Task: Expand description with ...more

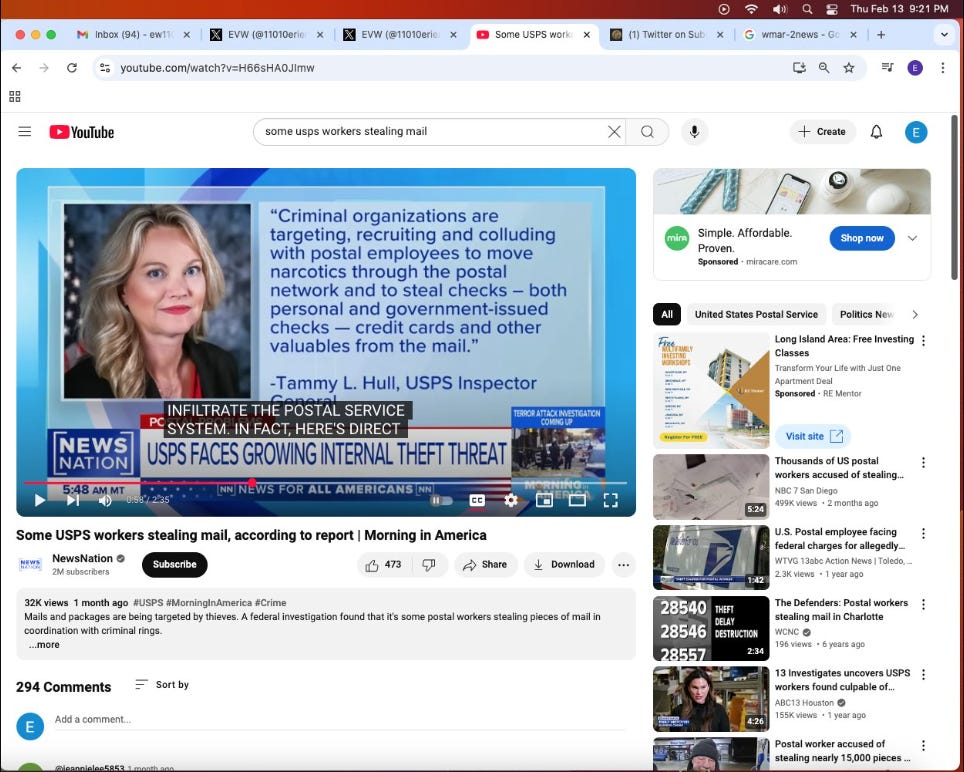Action: (44, 645)
